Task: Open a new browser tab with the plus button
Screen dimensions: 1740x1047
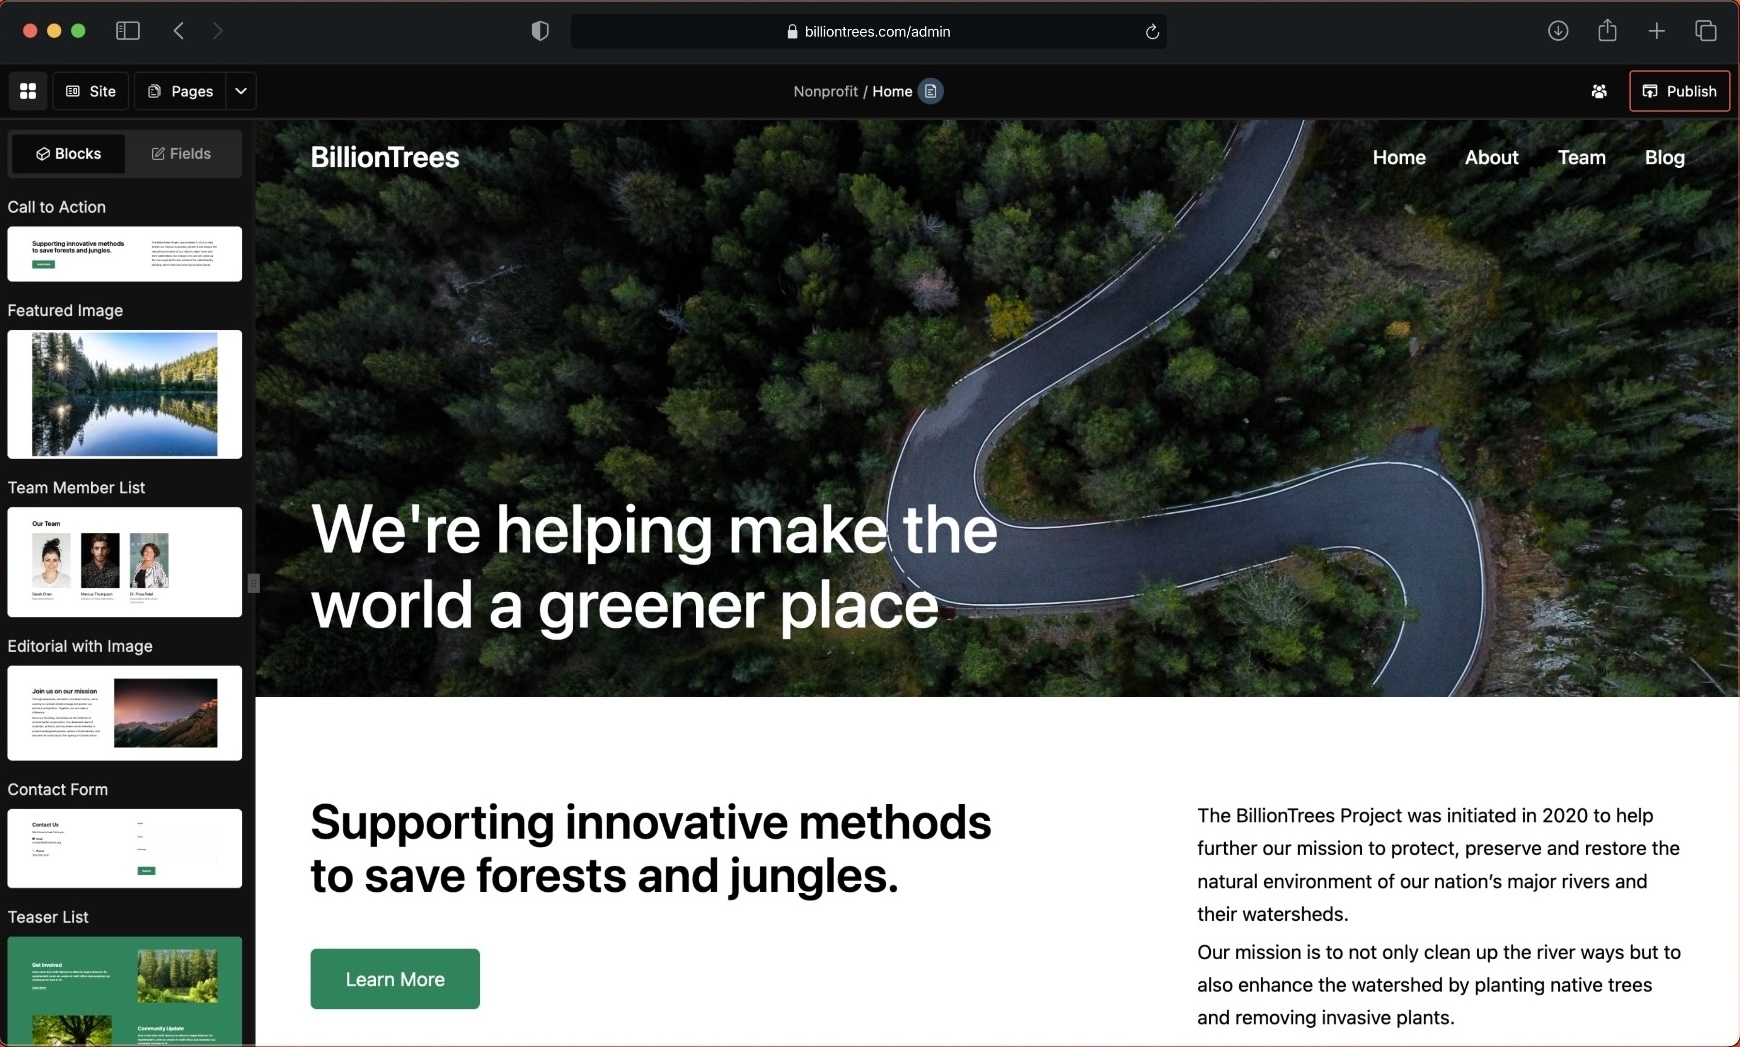Action: pyautogui.click(x=1656, y=31)
